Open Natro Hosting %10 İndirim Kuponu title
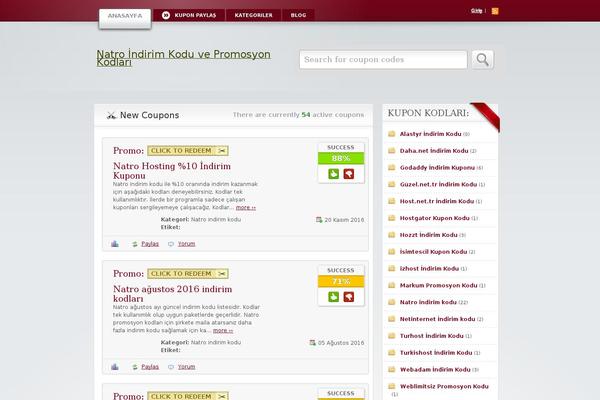 coord(172,171)
